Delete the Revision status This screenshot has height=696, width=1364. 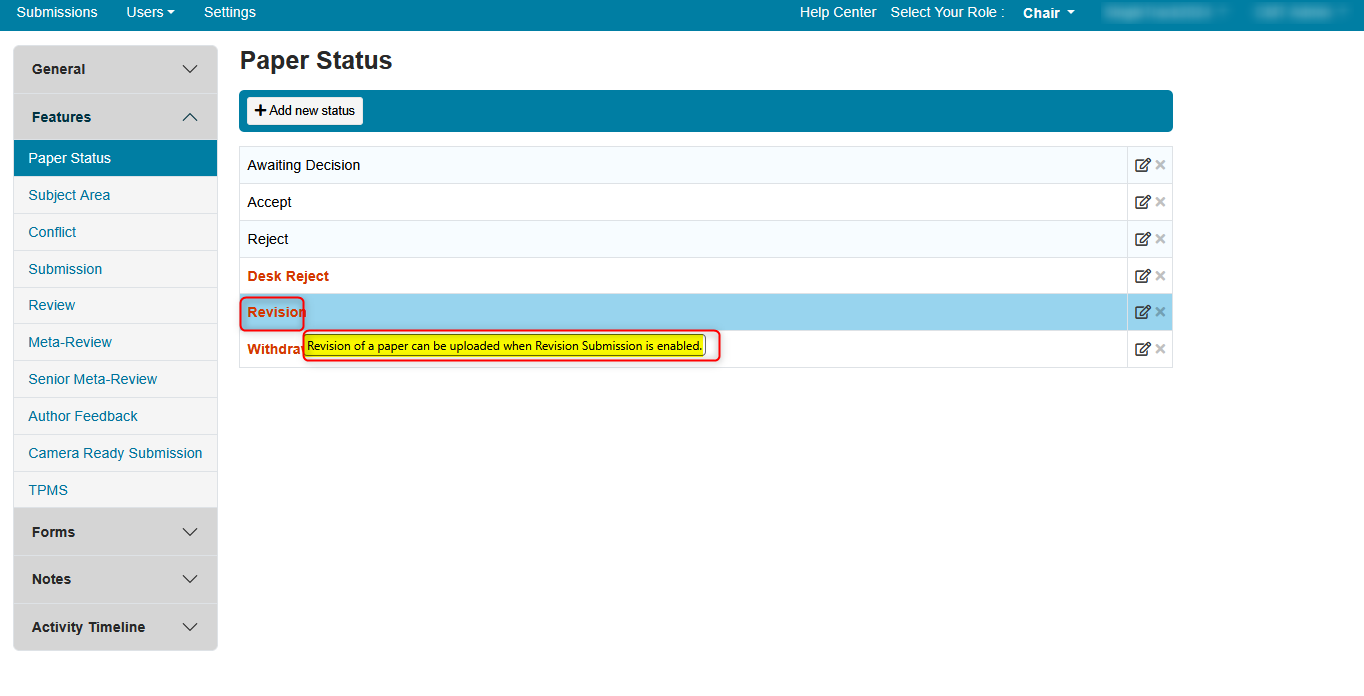coord(1161,312)
